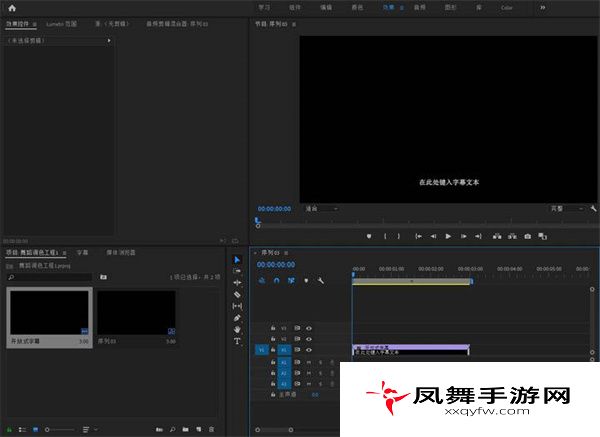Toggle visibility eye for track V3

click(309, 328)
